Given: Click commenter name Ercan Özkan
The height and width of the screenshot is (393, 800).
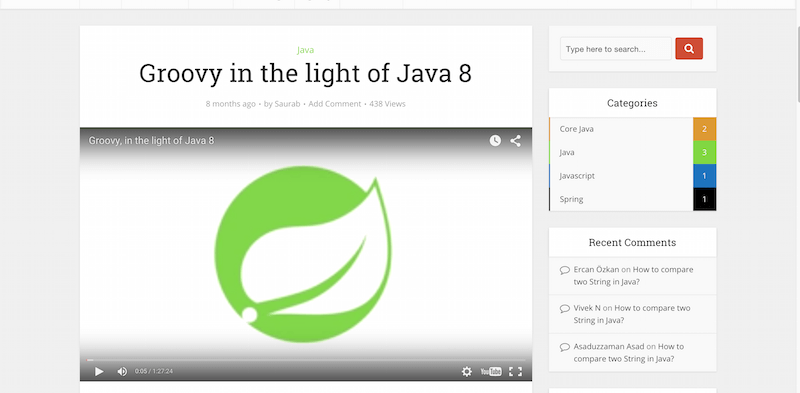Looking at the screenshot, I should 596,269.
